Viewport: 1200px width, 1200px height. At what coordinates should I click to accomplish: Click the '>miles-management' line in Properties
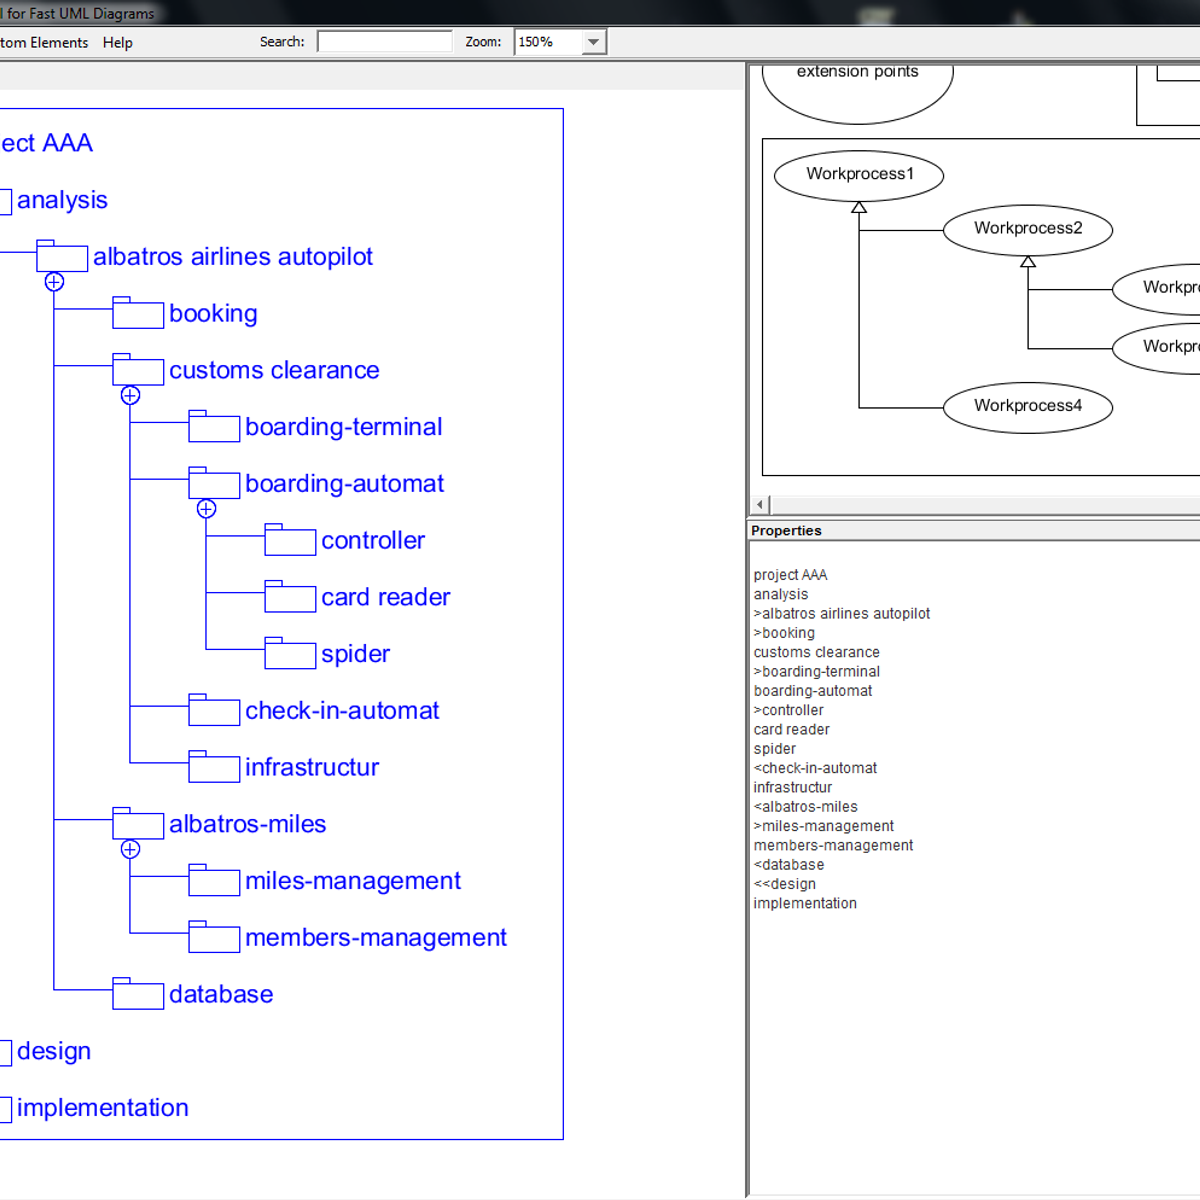[x=824, y=826]
